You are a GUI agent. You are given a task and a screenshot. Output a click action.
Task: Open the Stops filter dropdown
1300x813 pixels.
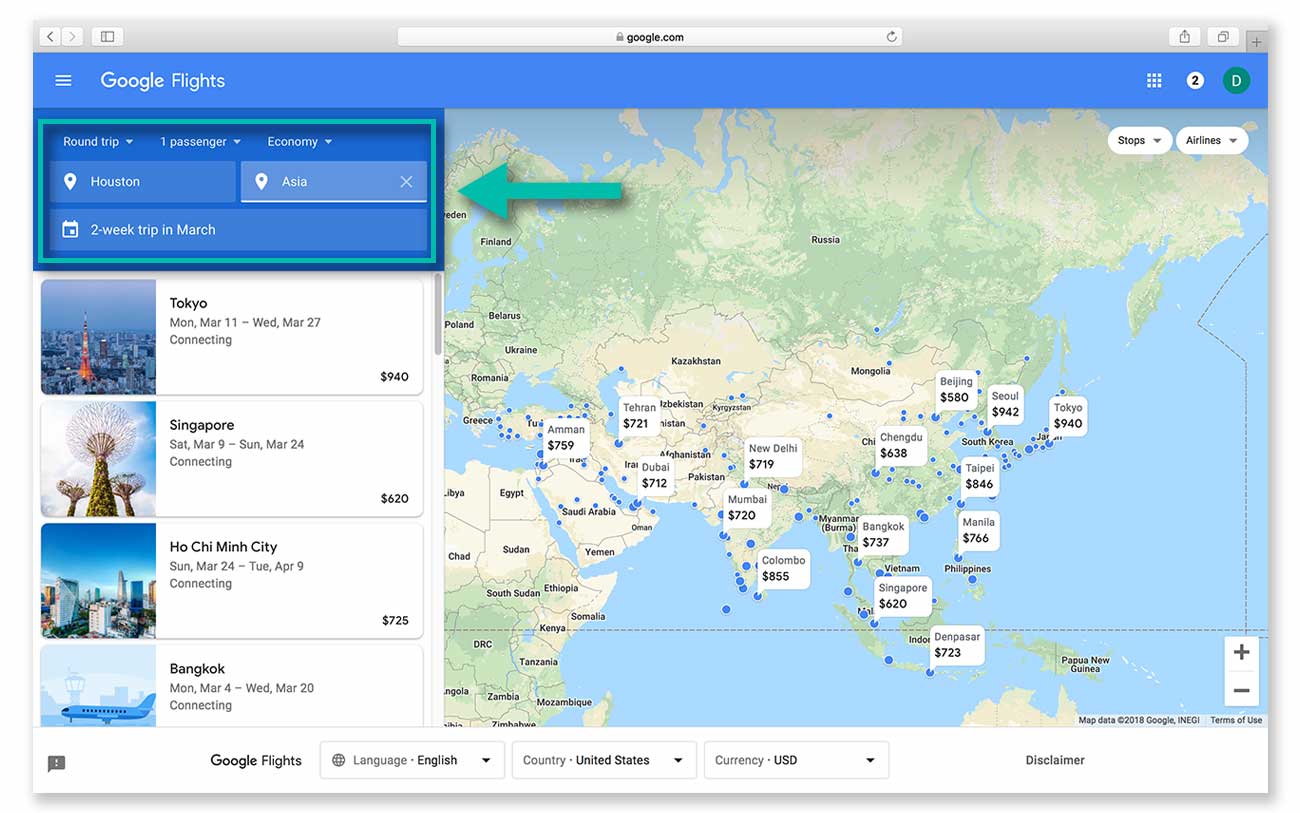click(1139, 140)
